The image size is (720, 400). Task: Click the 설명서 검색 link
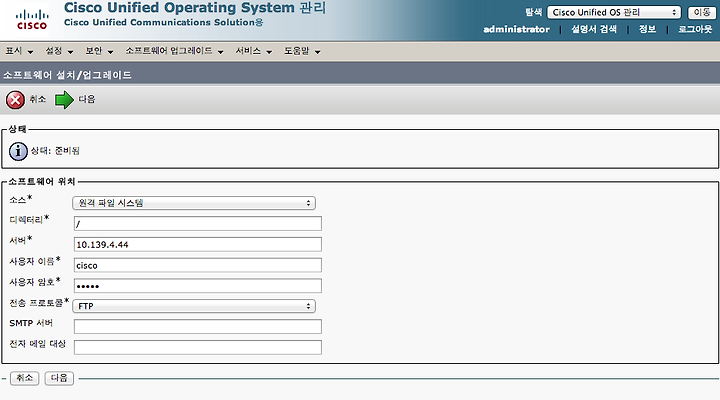594,29
